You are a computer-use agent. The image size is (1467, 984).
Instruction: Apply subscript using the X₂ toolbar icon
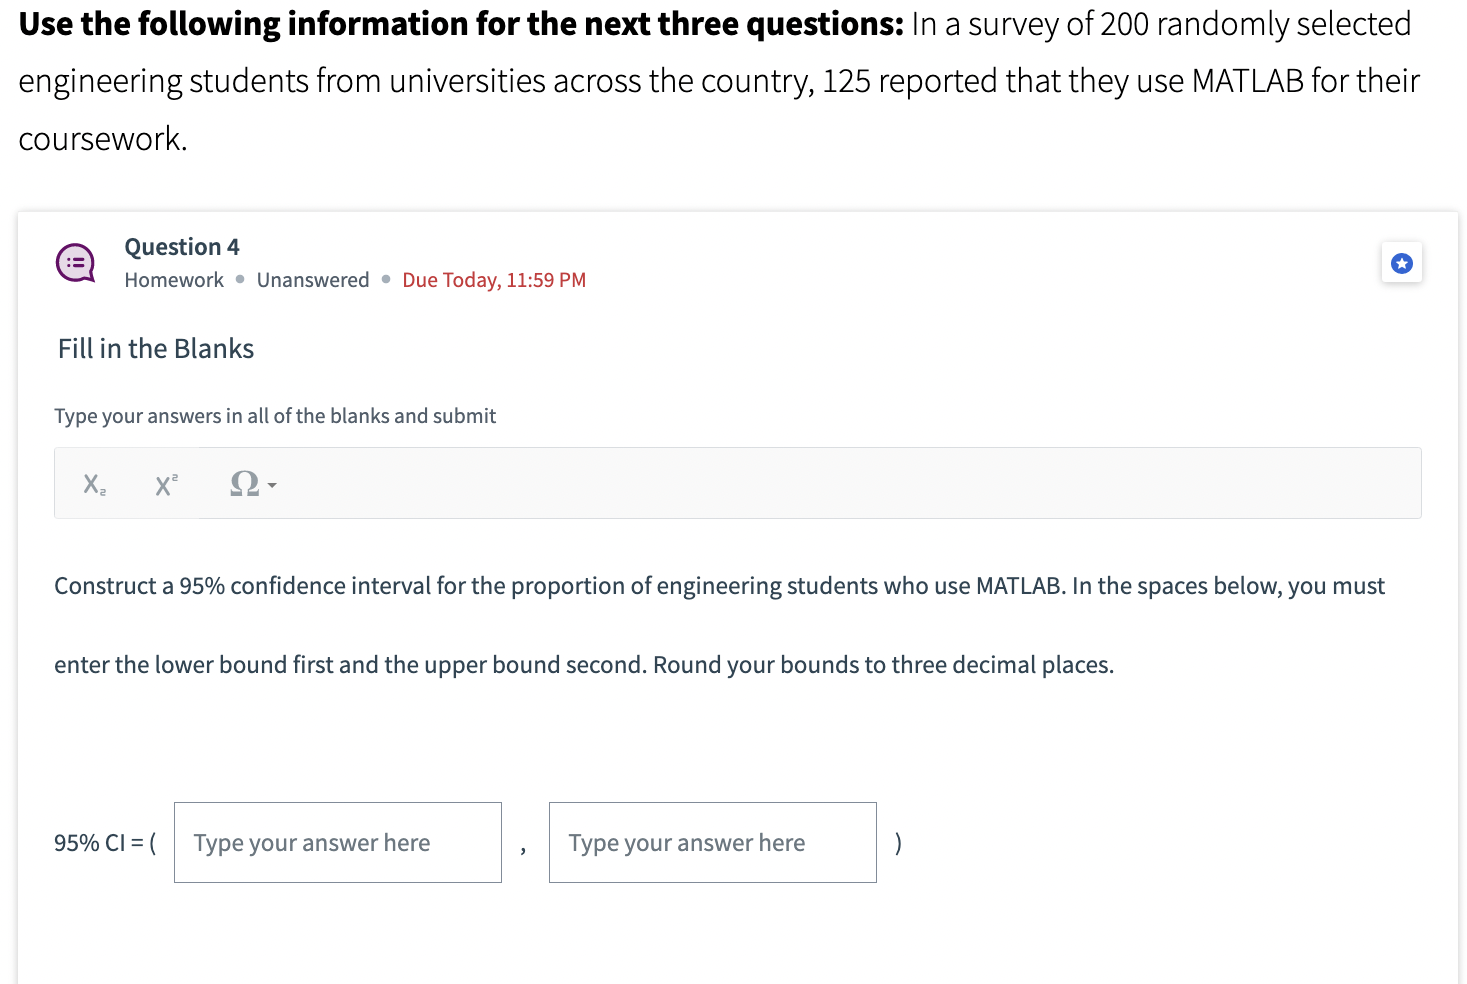[92, 483]
